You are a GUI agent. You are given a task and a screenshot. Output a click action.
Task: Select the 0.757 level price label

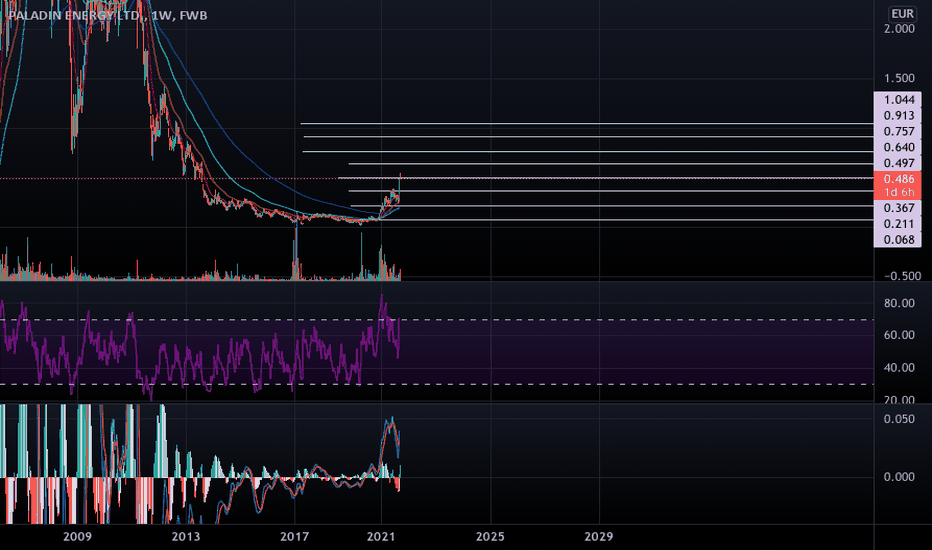click(898, 131)
